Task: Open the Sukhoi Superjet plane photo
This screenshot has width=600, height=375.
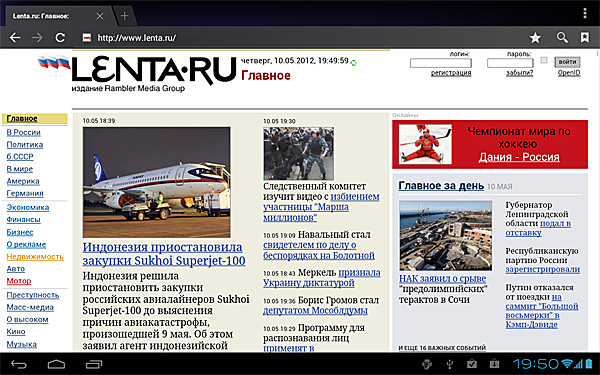Action: [157, 182]
